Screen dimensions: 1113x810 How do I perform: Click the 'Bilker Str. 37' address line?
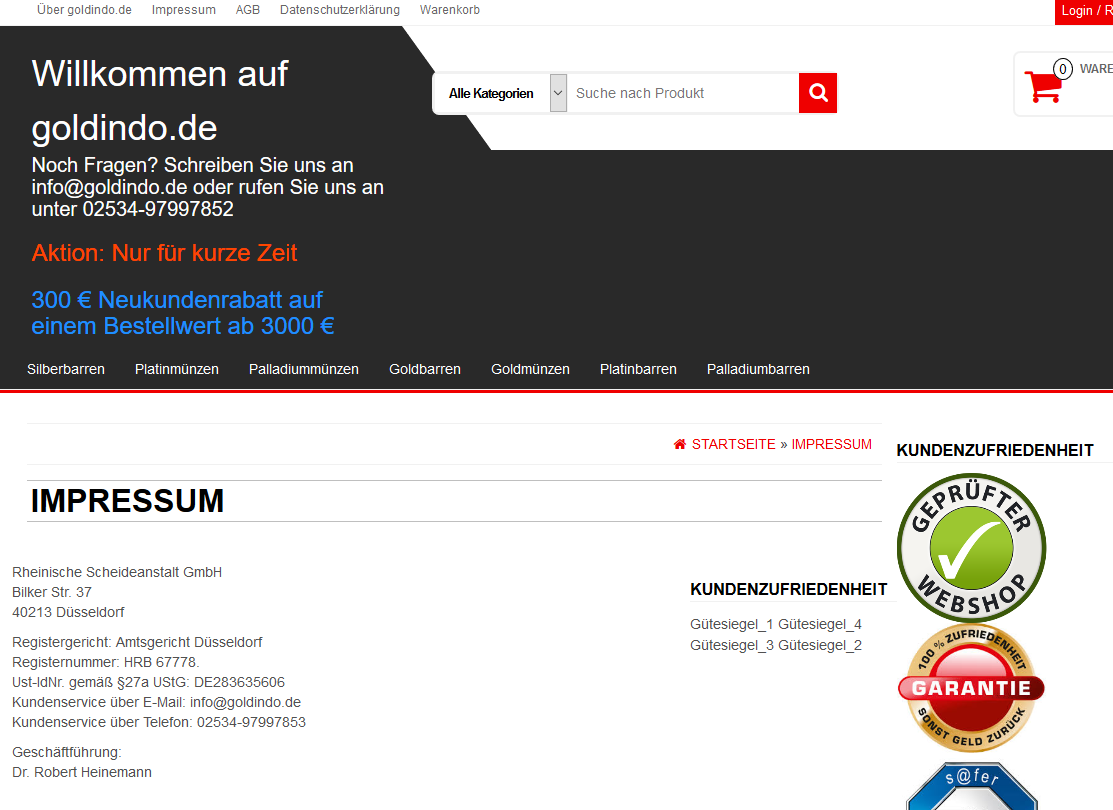point(52,592)
